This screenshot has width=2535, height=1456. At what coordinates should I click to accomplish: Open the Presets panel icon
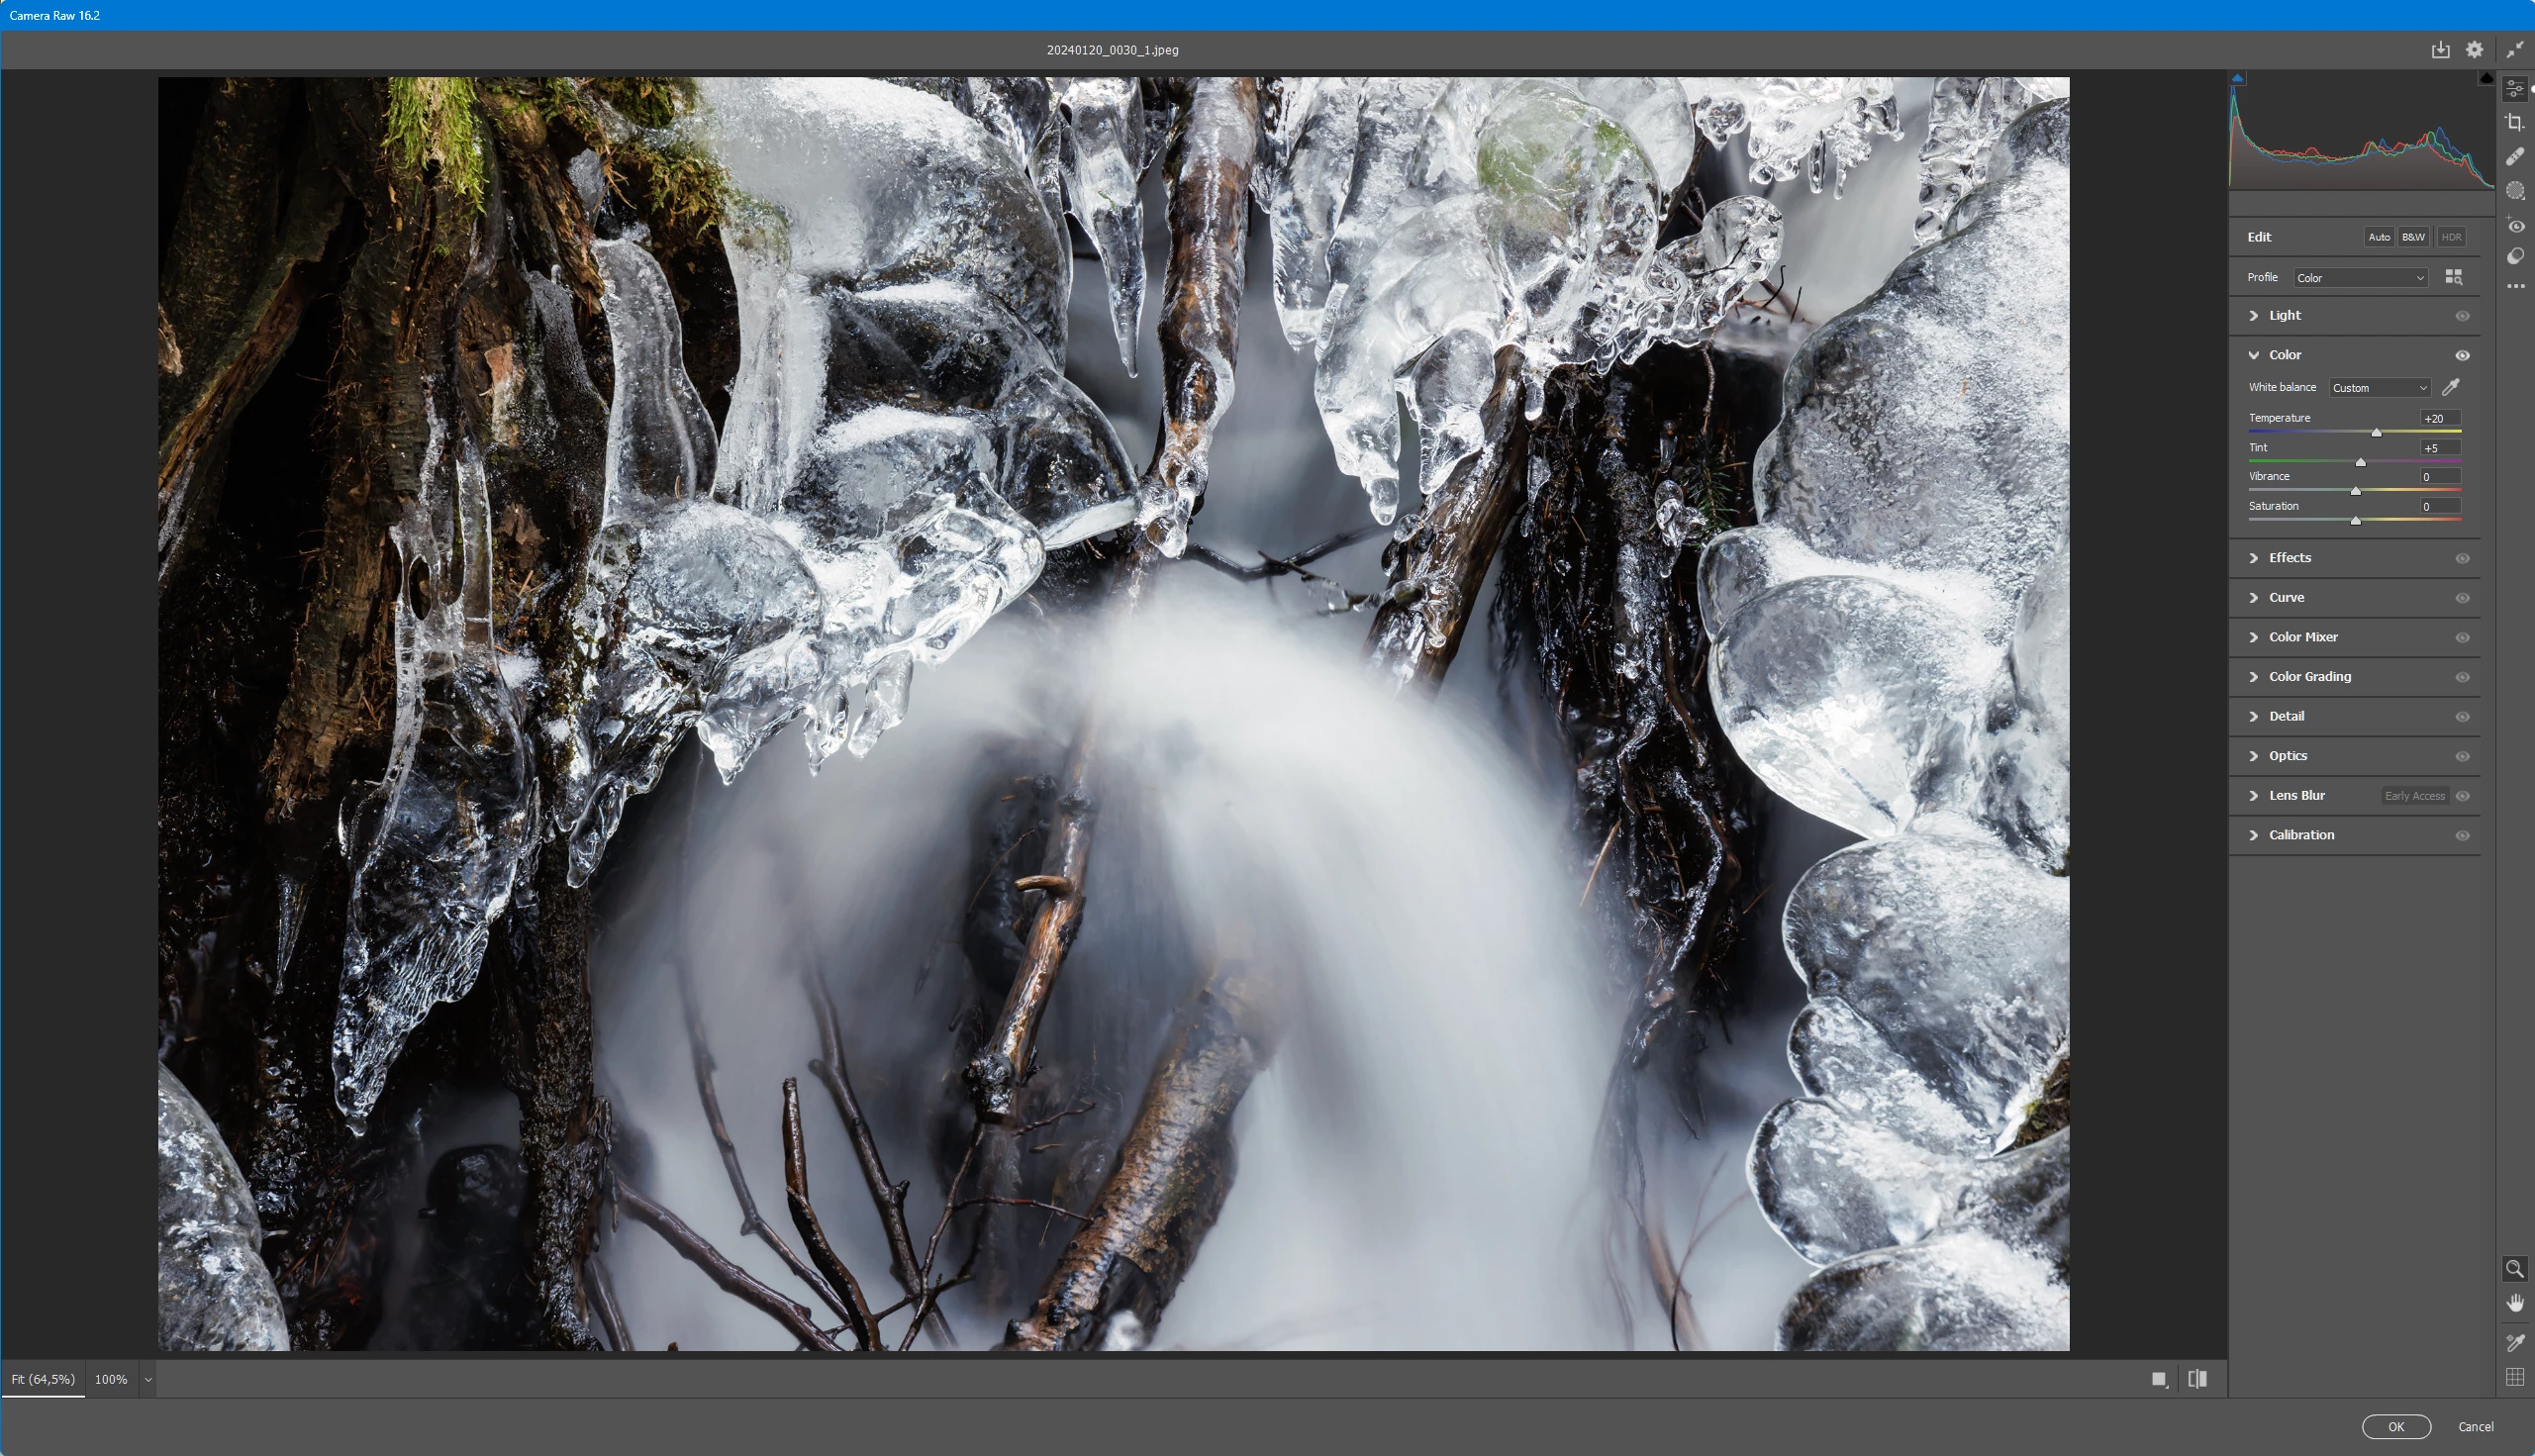(2514, 257)
